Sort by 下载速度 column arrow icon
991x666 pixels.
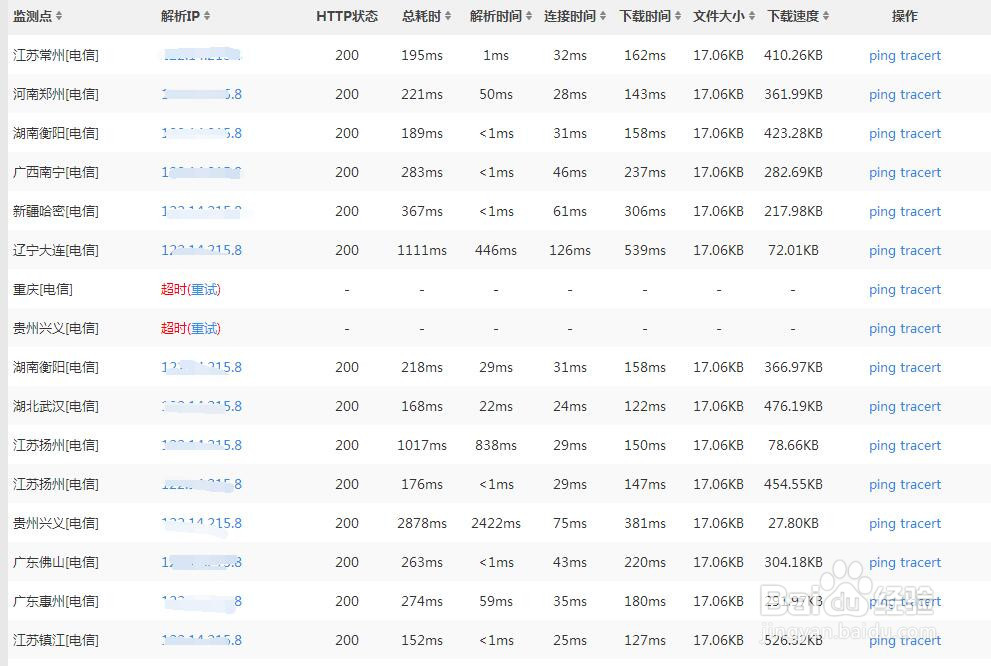click(x=826, y=16)
